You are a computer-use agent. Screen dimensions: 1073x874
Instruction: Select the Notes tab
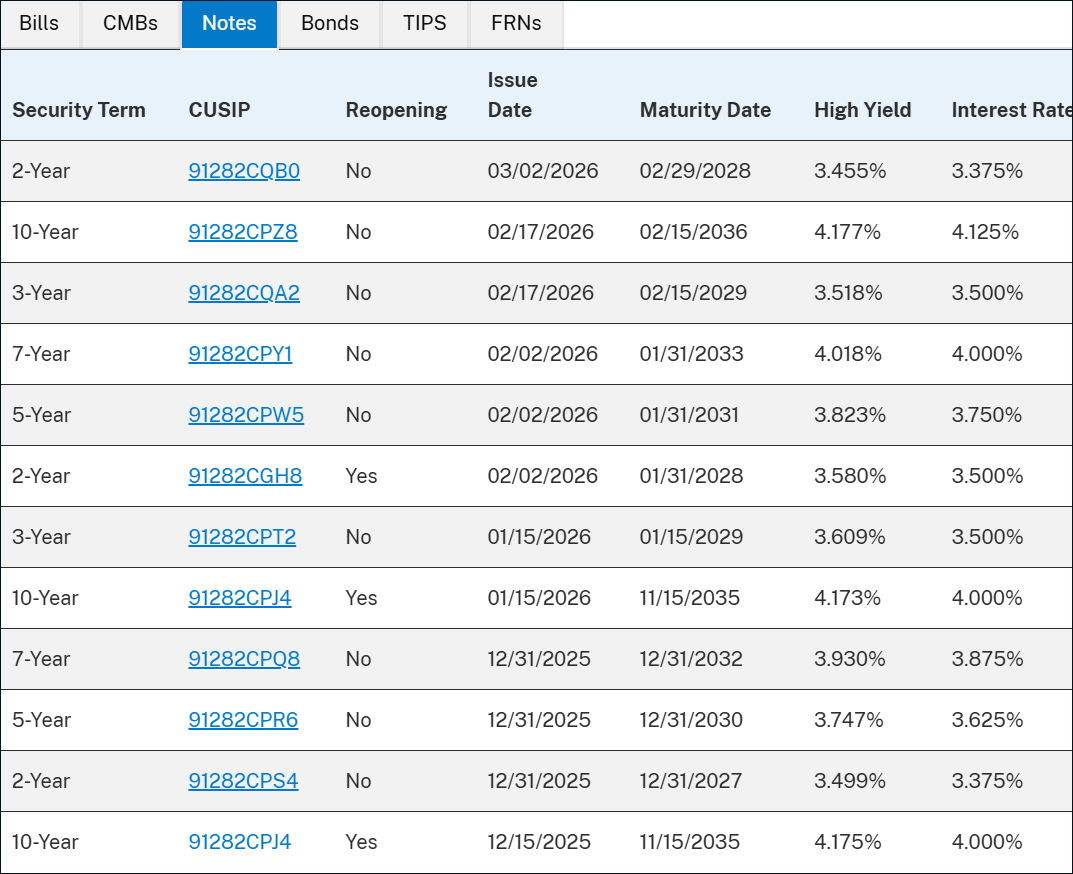[x=229, y=23]
